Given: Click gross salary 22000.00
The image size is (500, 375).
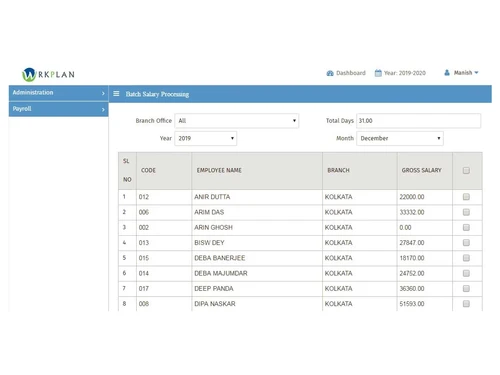Looking at the screenshot, I should (x=412, y=197).
